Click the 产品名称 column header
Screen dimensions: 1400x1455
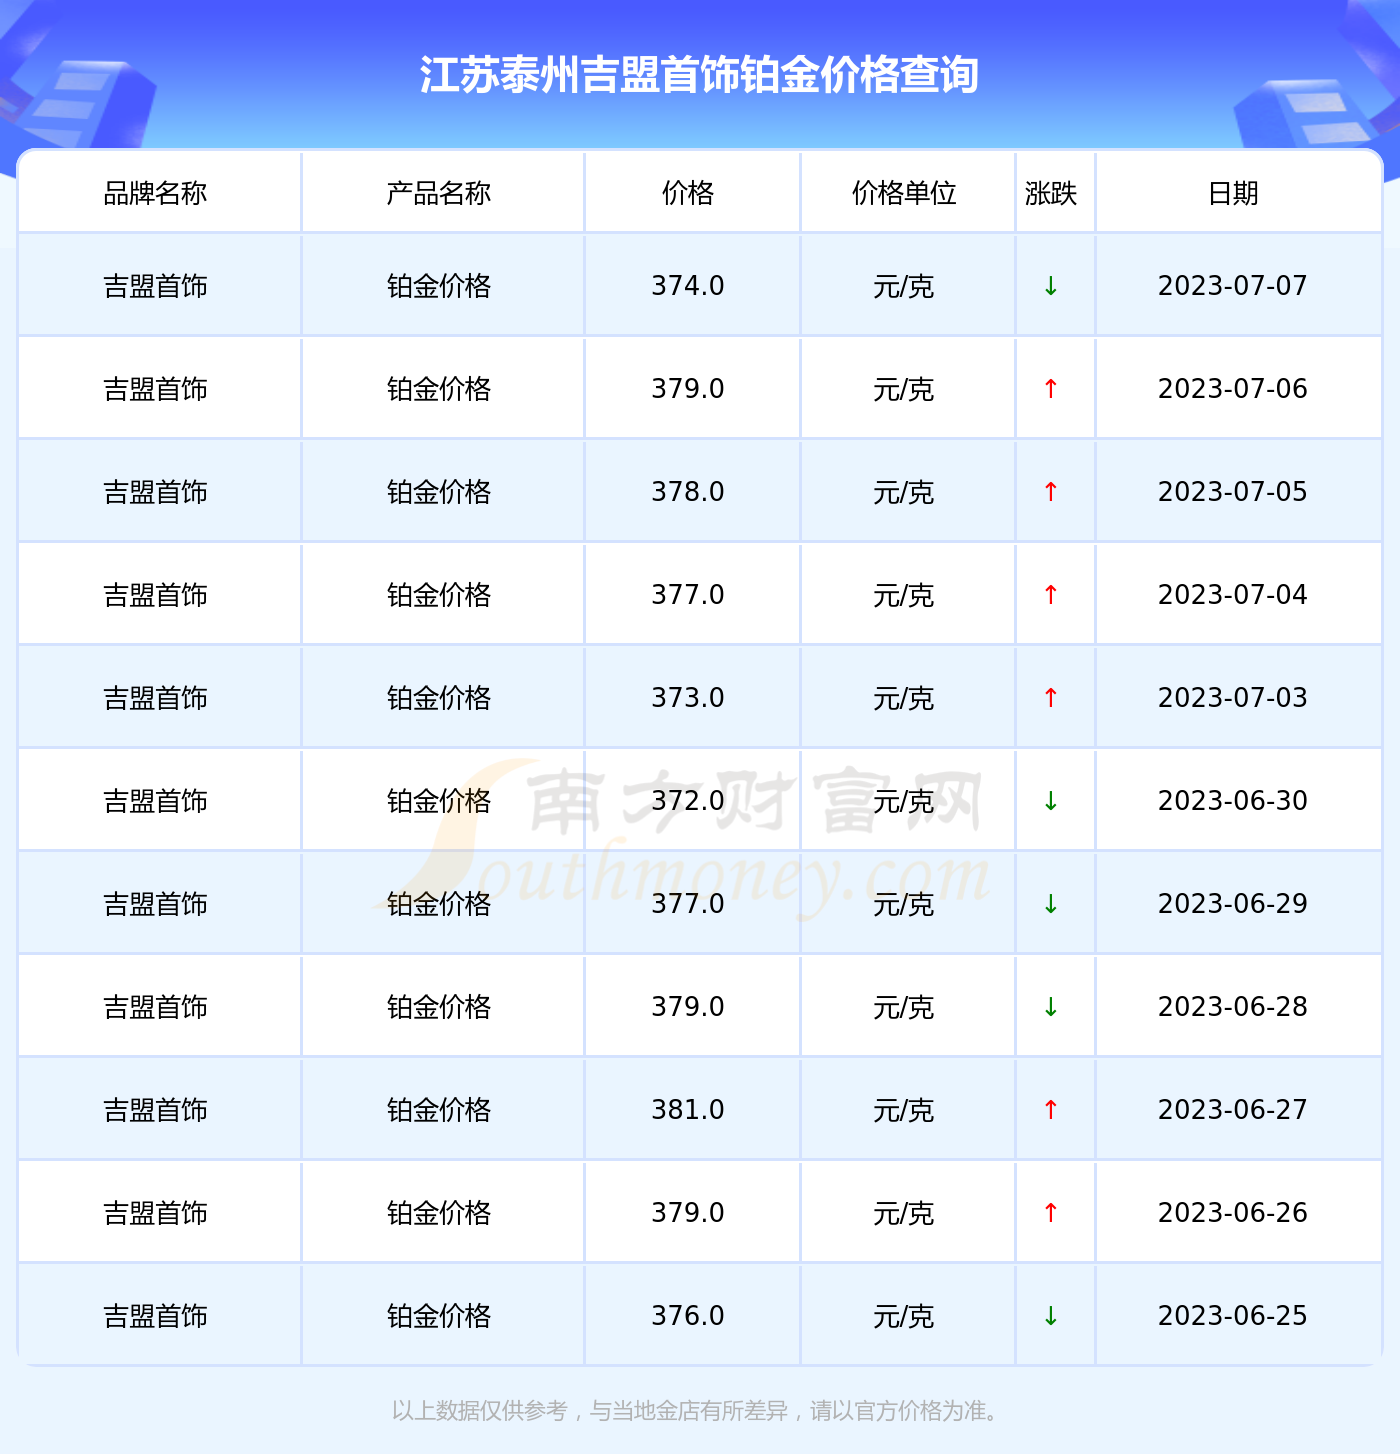click(x=439, y=193)
